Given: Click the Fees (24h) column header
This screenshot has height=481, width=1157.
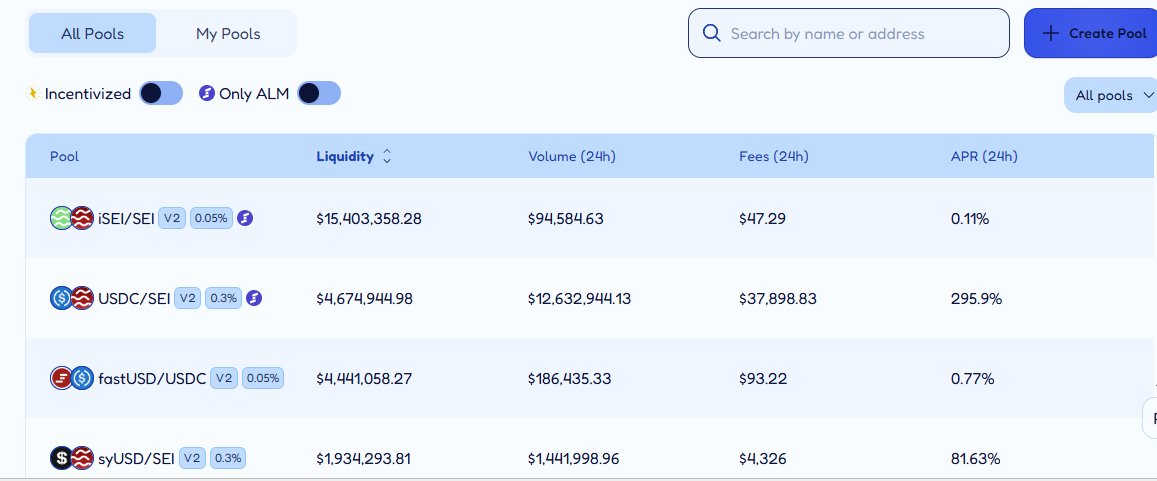Looking at the screenshot, I should (774, 156).
